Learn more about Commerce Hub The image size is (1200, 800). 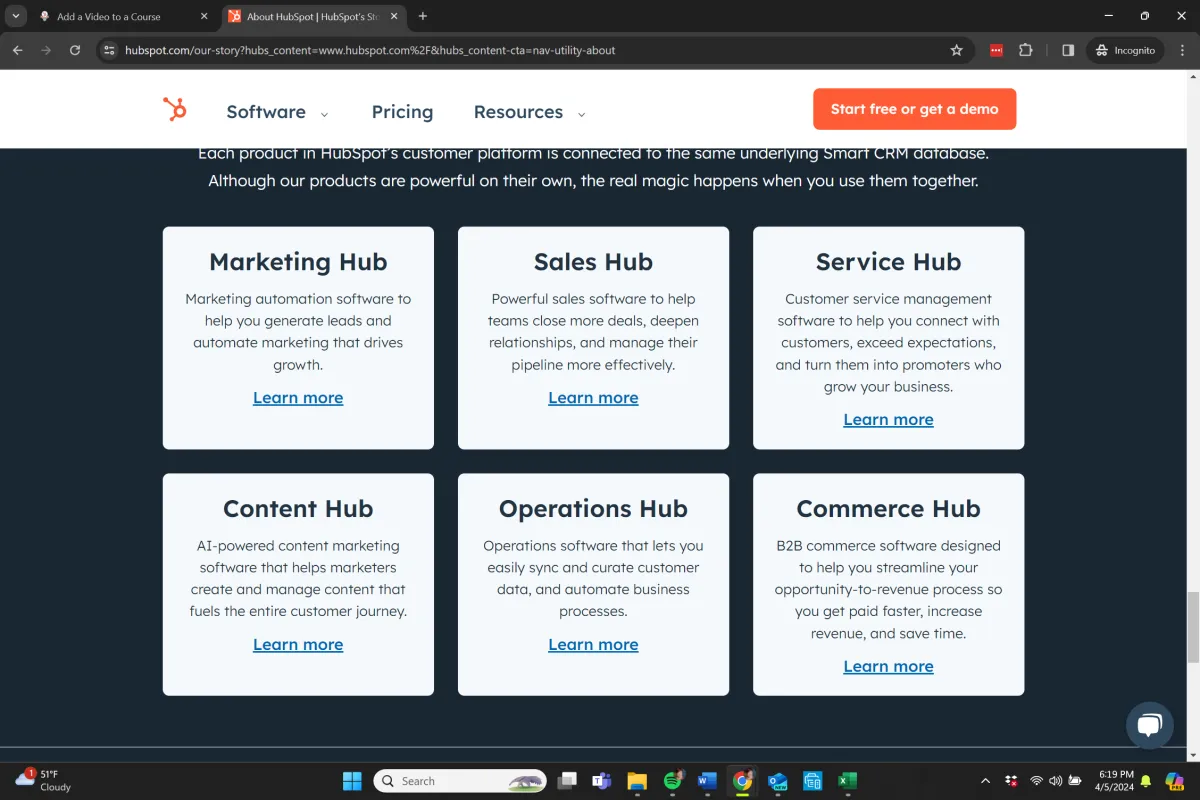[888, 666]
